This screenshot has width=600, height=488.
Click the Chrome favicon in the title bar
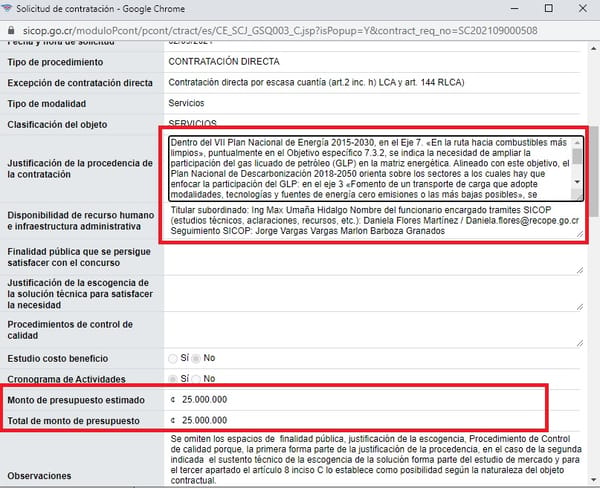point(7,8)
